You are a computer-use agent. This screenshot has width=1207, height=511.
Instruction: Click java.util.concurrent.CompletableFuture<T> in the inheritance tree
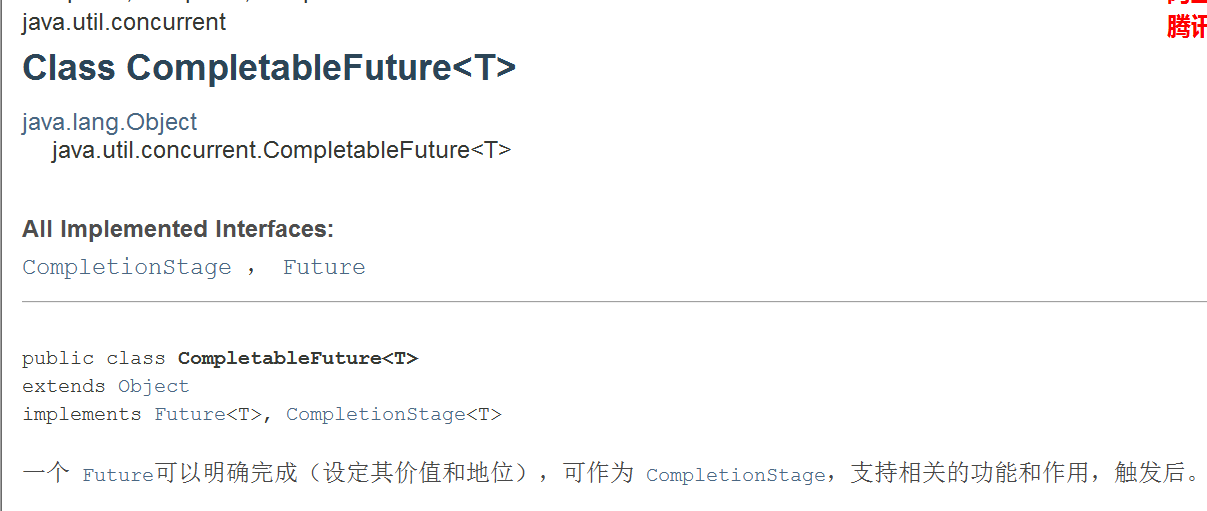(x=281, y=150)
